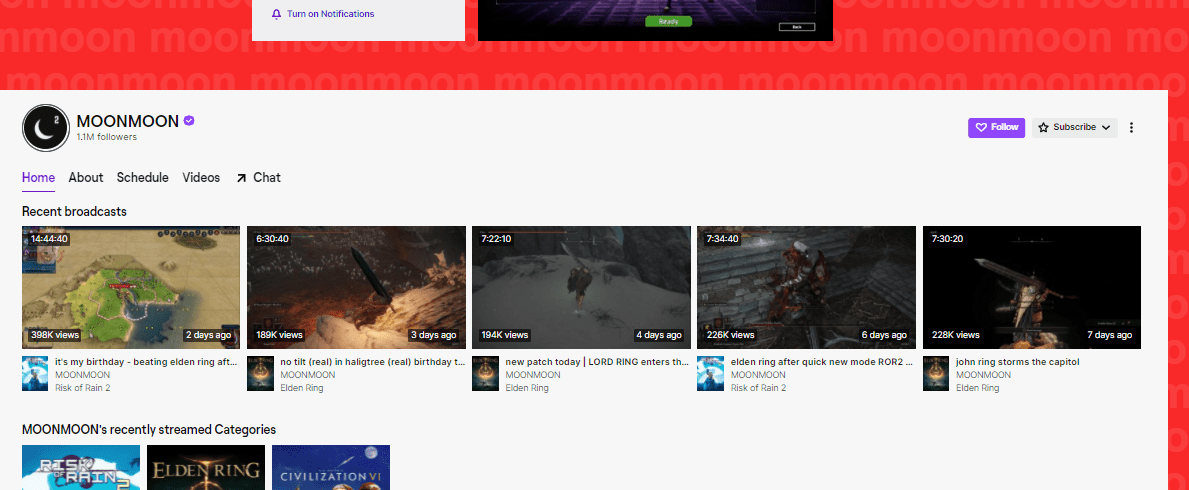Viewport: 1189px width, 490px height.
Task: Open "elden ring after quick new mode ROR2" title
Action: 822,362
